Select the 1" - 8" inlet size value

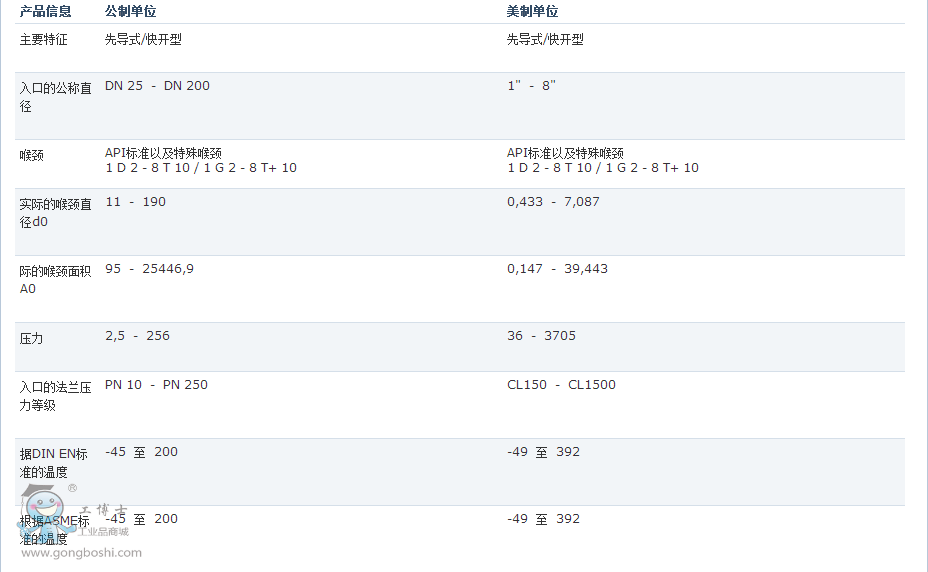[531, 86]
